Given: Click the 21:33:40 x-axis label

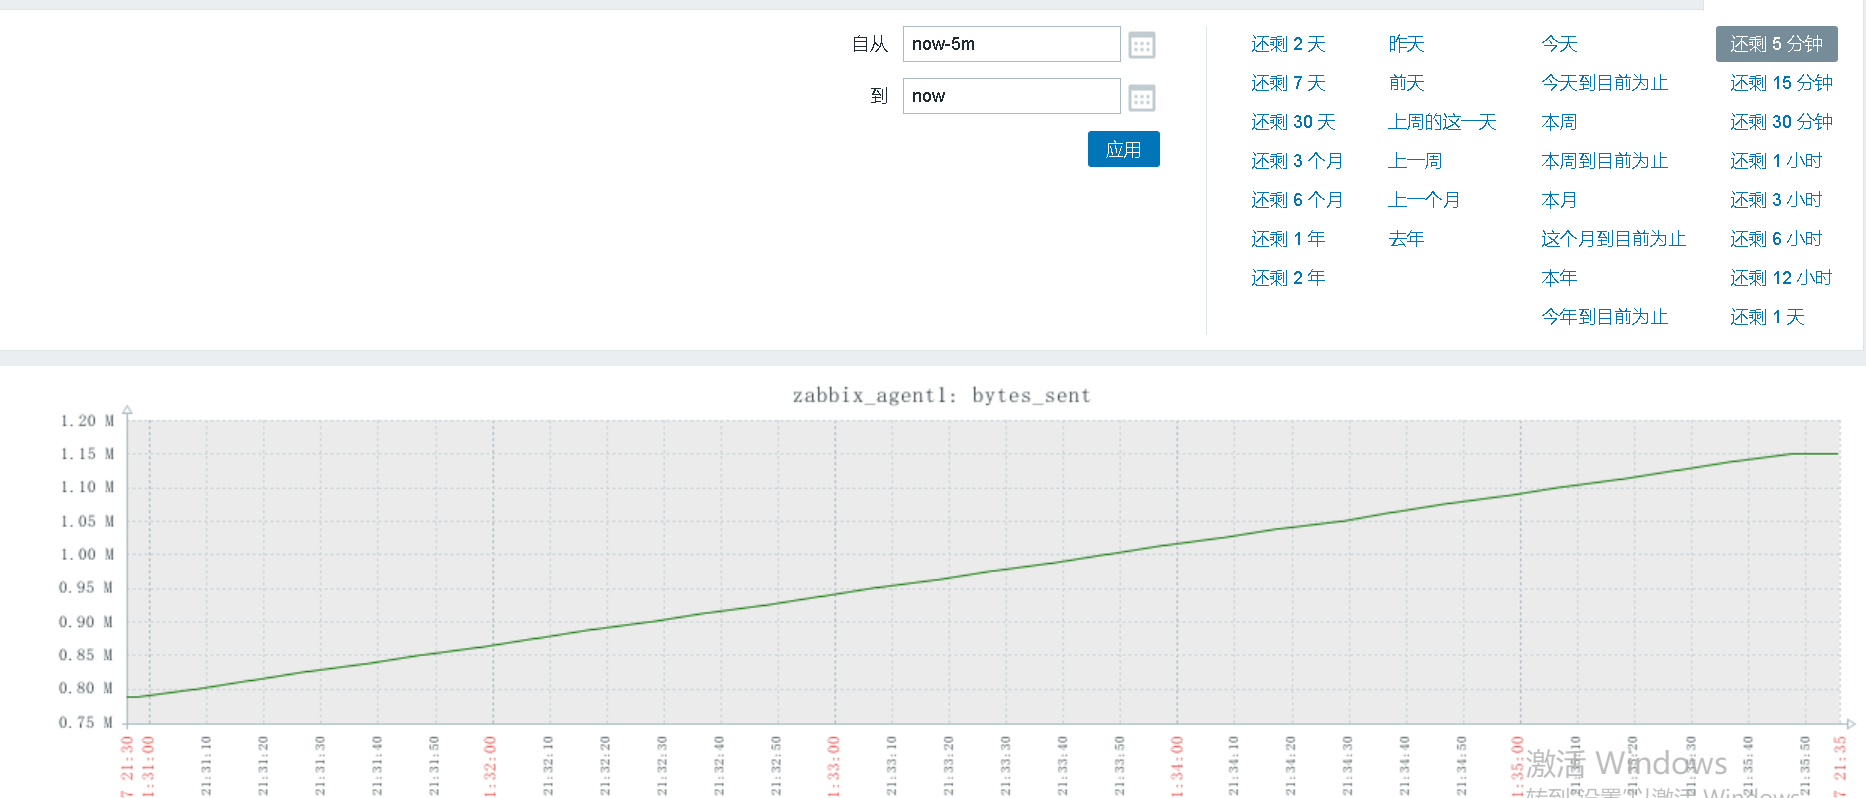Looking at the screenshot, I should [x=1063, y=767].
